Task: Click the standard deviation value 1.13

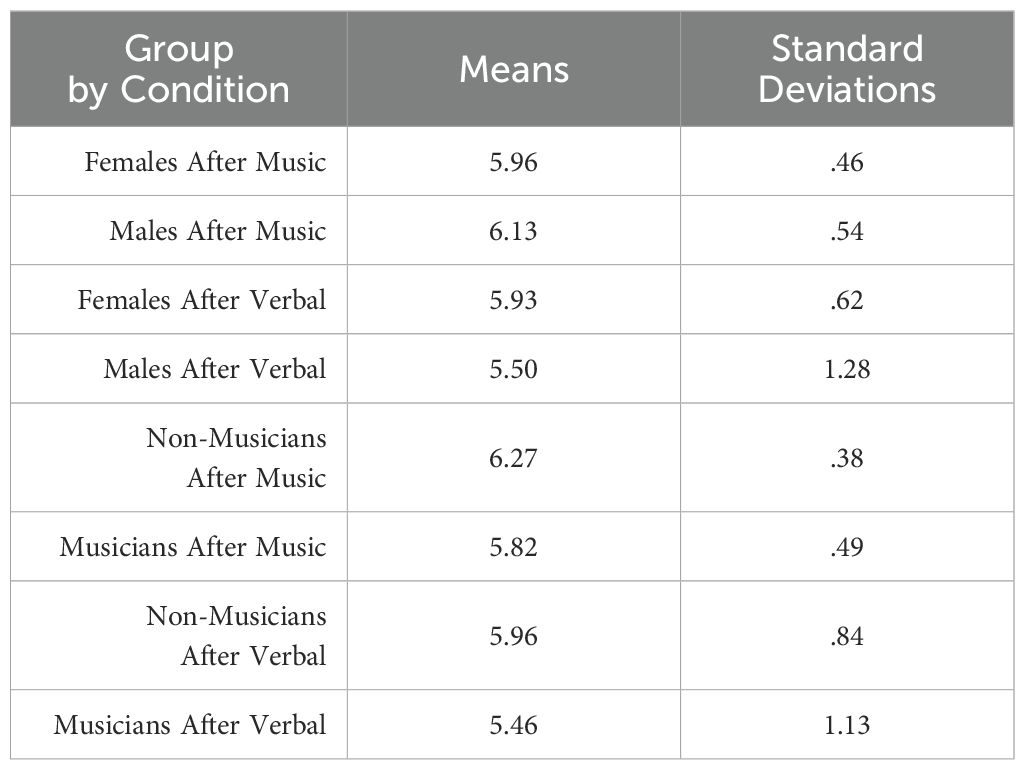Action: pos(847,725)
